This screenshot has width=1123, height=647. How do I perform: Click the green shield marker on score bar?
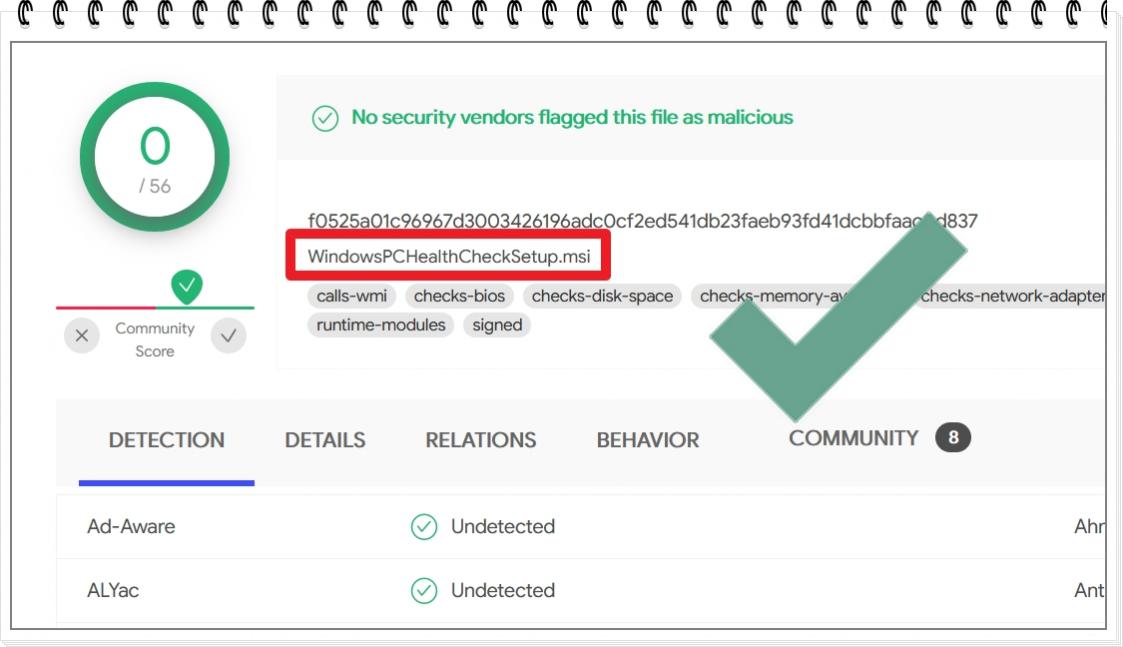point(186,287)
